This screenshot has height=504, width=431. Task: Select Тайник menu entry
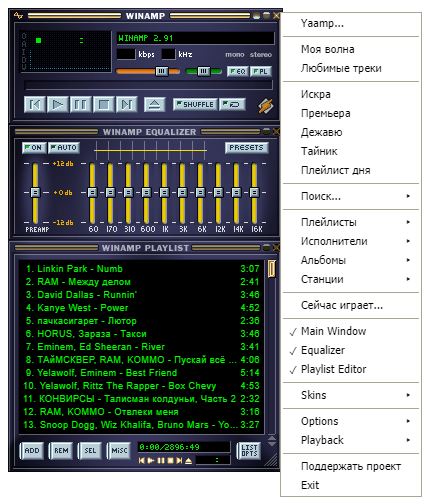tap(351, 151)
